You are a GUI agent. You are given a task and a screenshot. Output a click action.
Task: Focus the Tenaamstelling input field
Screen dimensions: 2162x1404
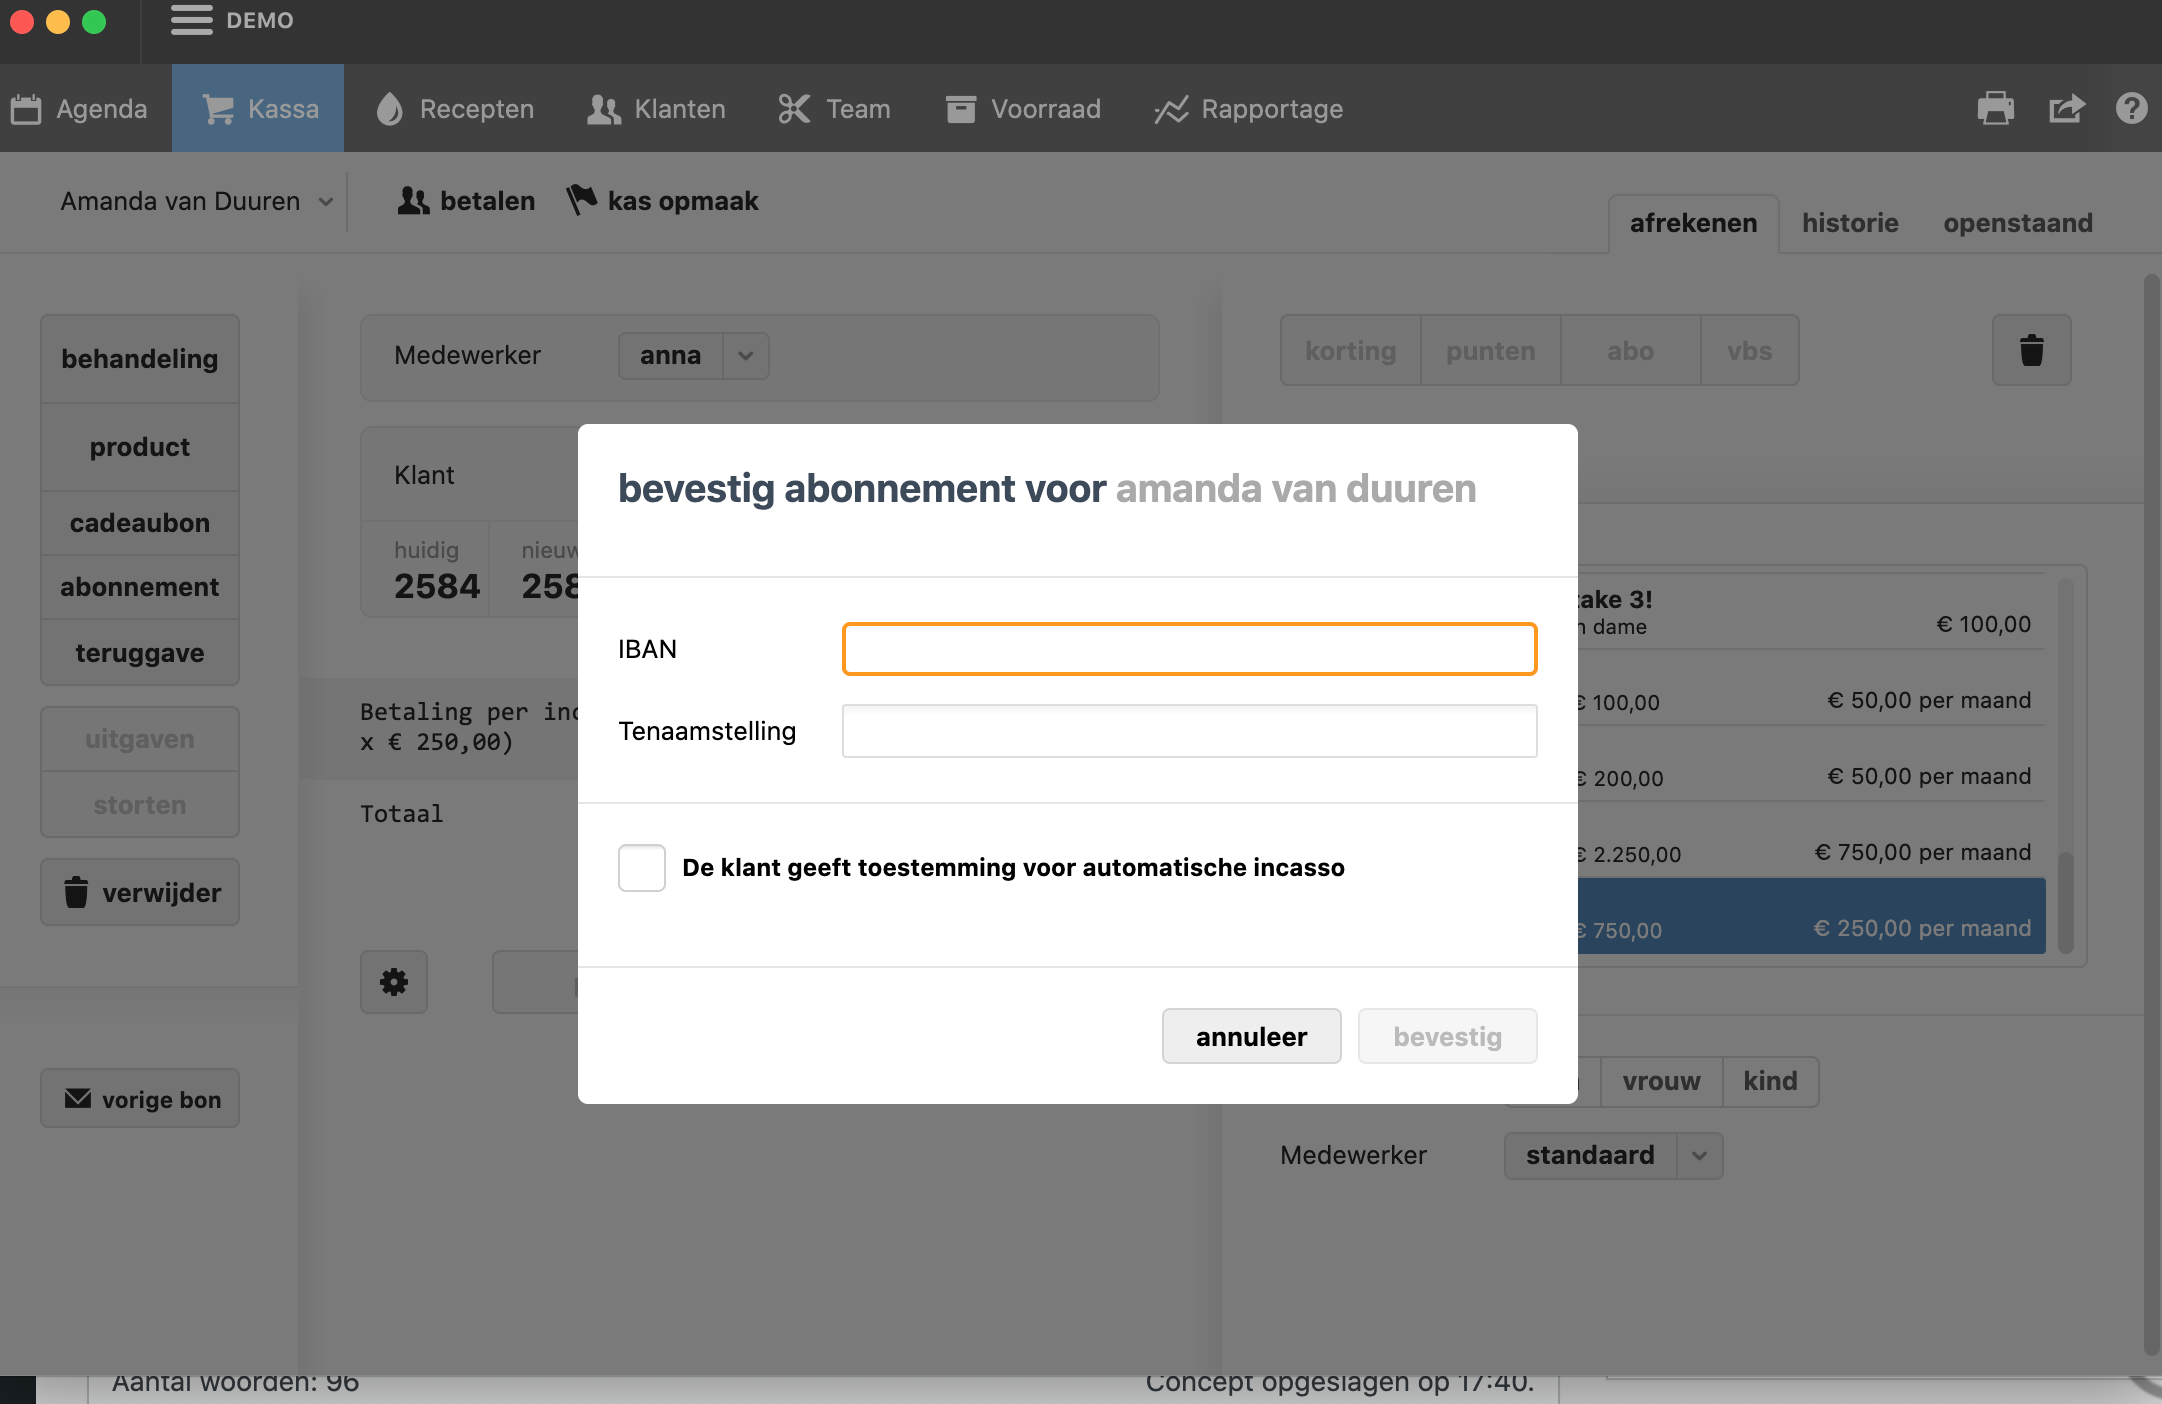click(1189, 731)
